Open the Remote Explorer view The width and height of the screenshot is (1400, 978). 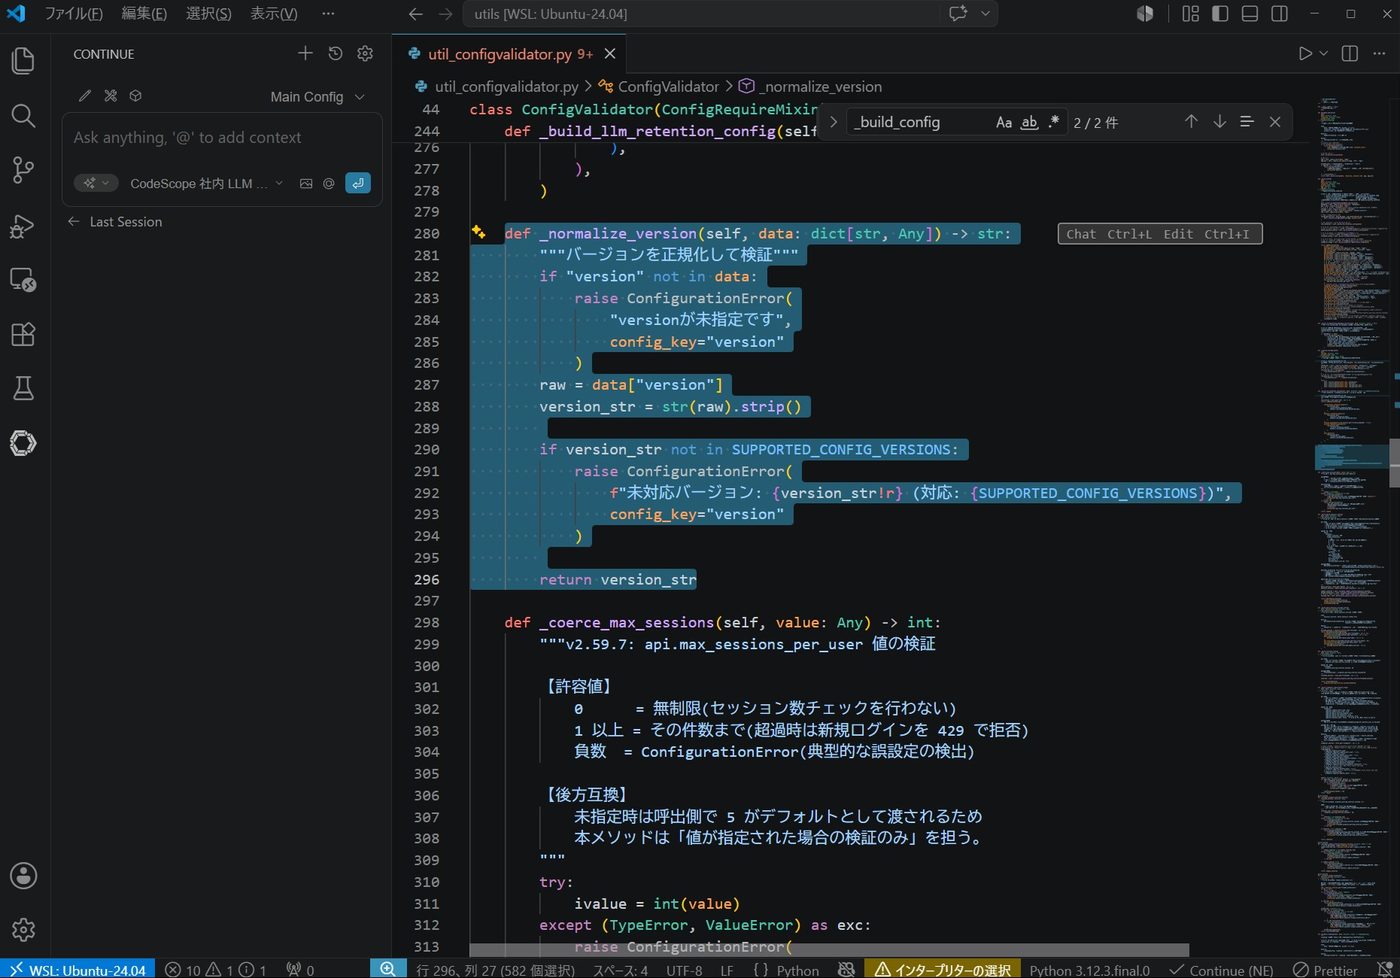click(23, 280)
